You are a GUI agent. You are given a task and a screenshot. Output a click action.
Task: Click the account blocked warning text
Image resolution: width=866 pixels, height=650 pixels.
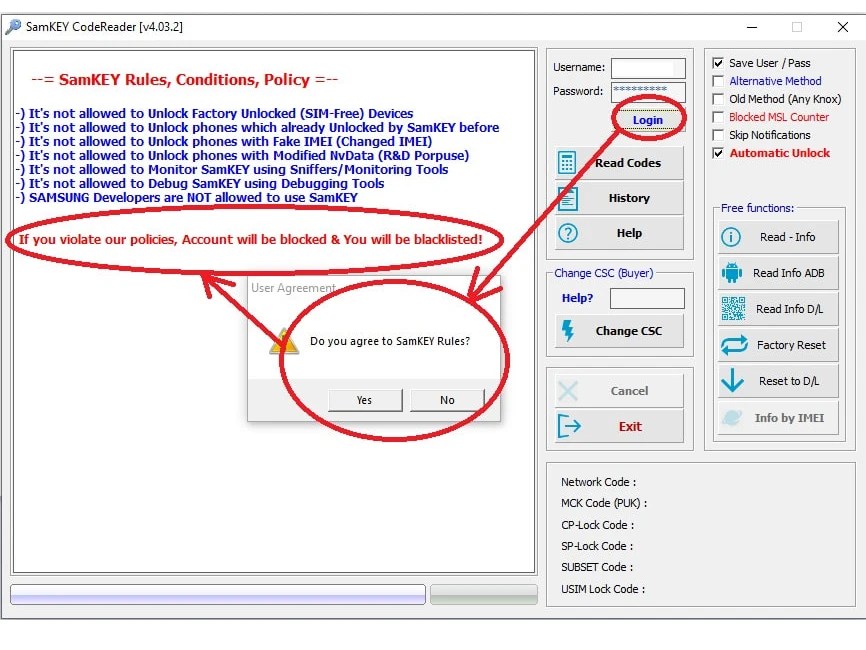coord(251,240)
